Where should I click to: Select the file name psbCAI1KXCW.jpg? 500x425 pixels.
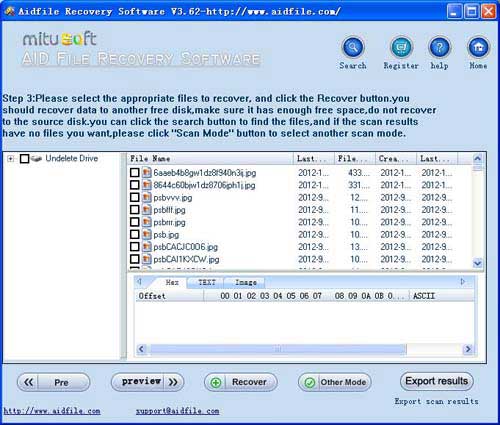click(x=186, y=259)
